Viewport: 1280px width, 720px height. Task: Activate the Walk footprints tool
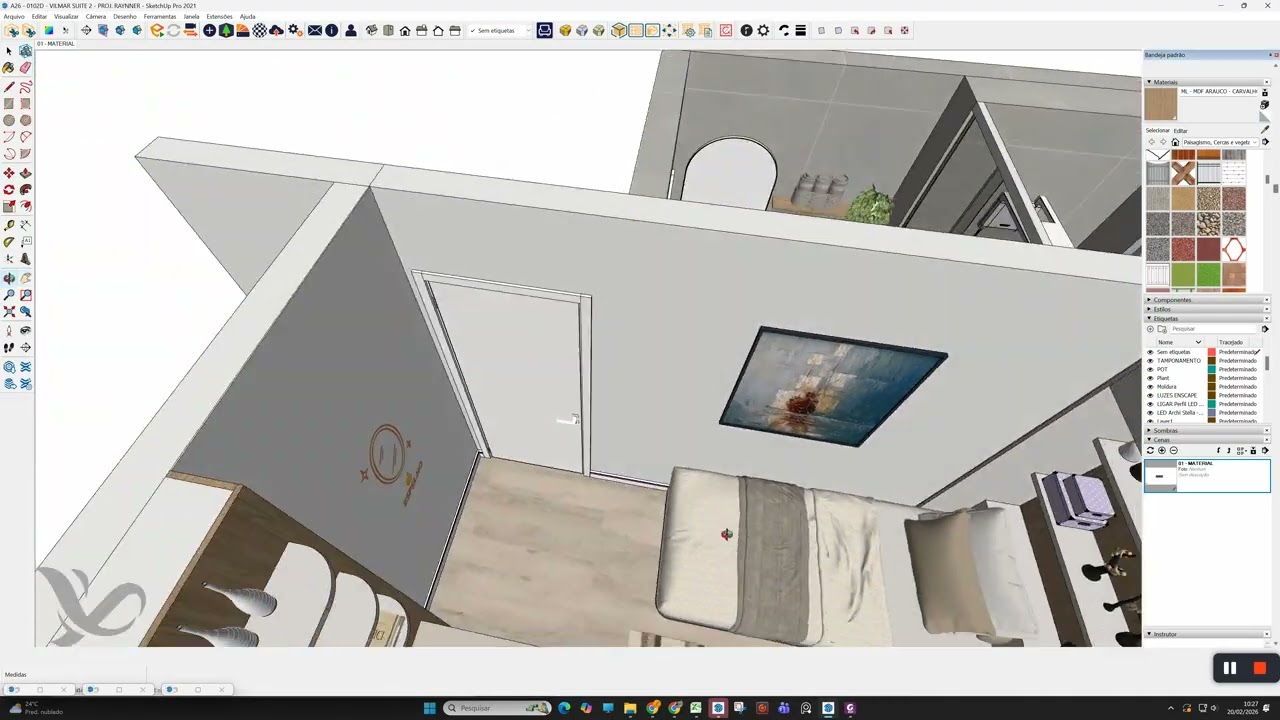(9, 348)
